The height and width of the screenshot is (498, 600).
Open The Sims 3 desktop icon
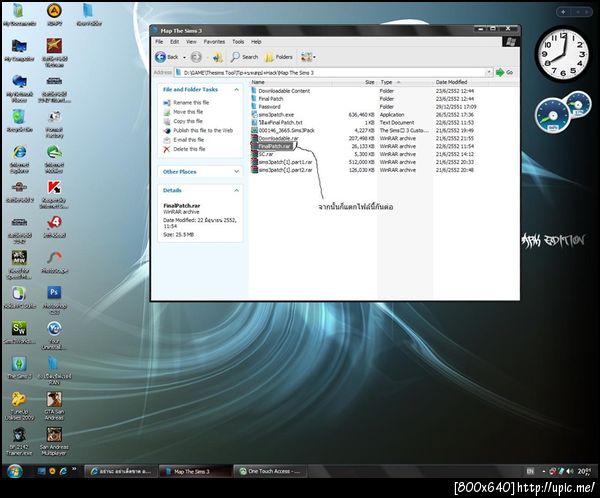(x=19, y=367)
